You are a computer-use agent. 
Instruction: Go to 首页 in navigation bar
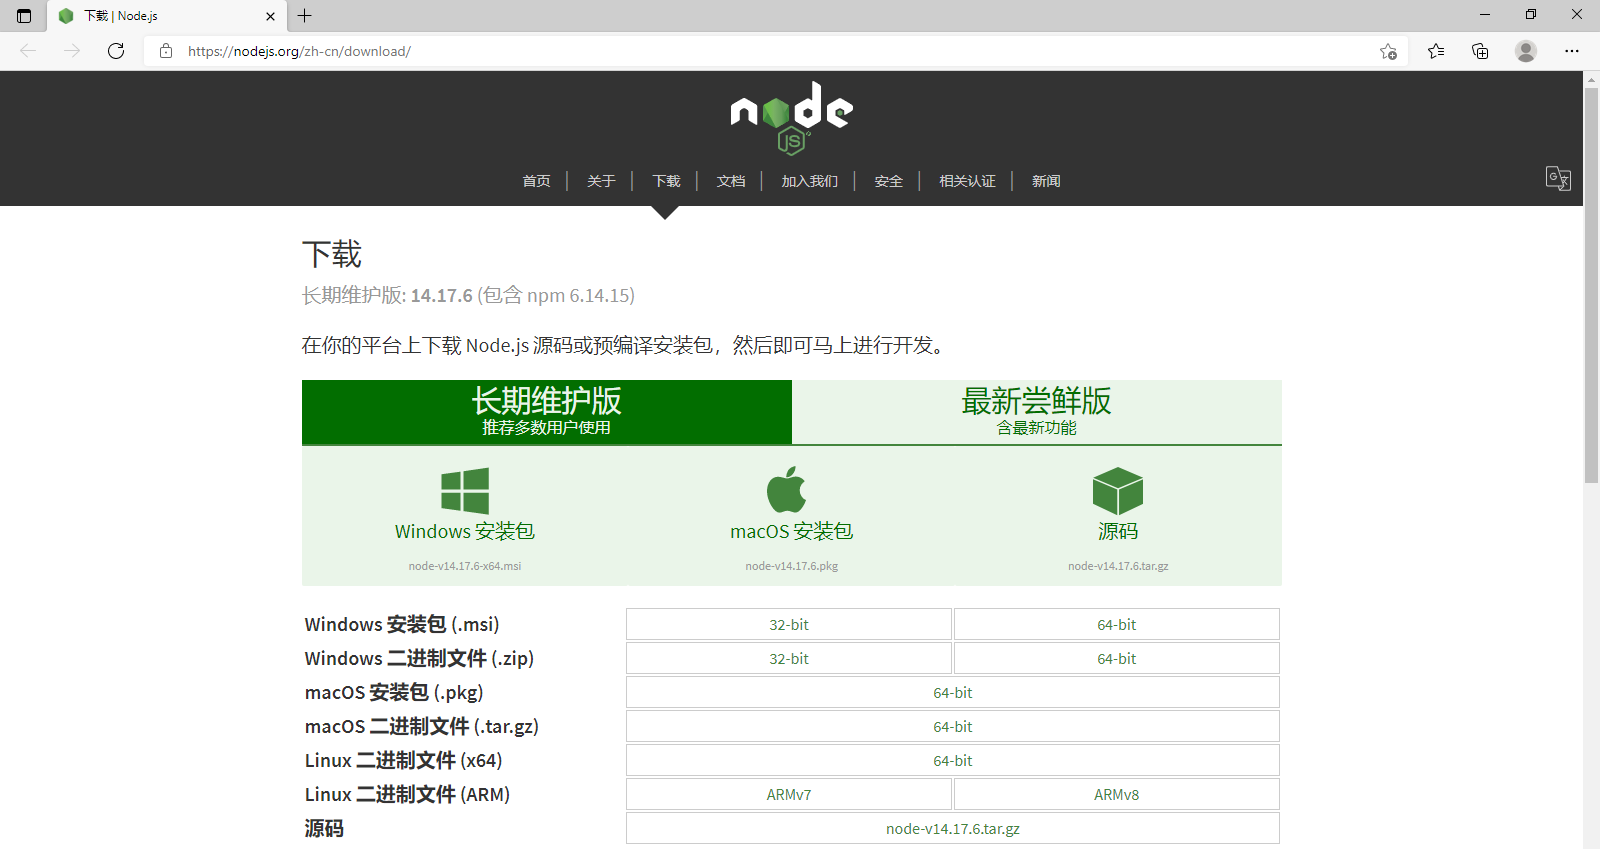(536, 181)
